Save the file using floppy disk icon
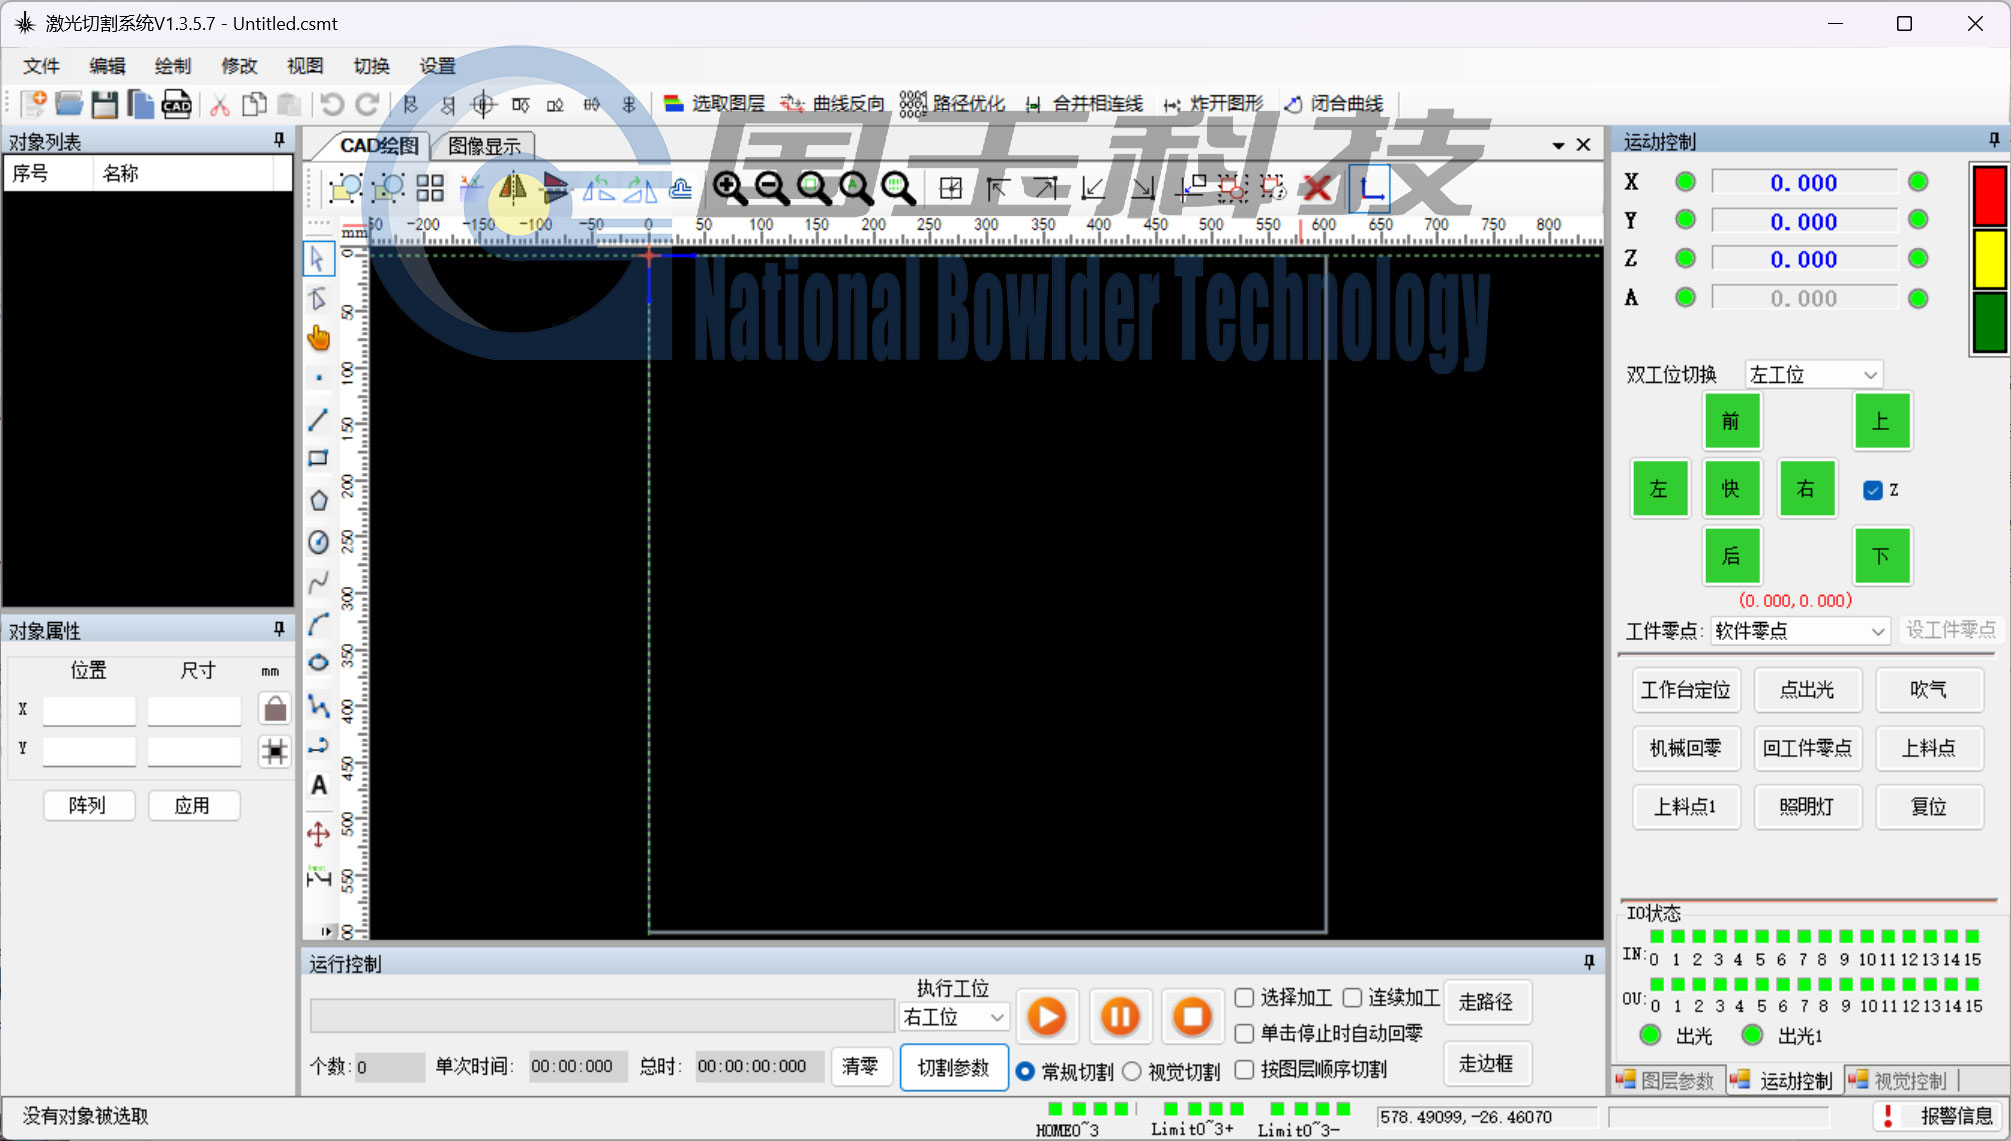Screen dimensions: 2011x1141 coord(104,104)
